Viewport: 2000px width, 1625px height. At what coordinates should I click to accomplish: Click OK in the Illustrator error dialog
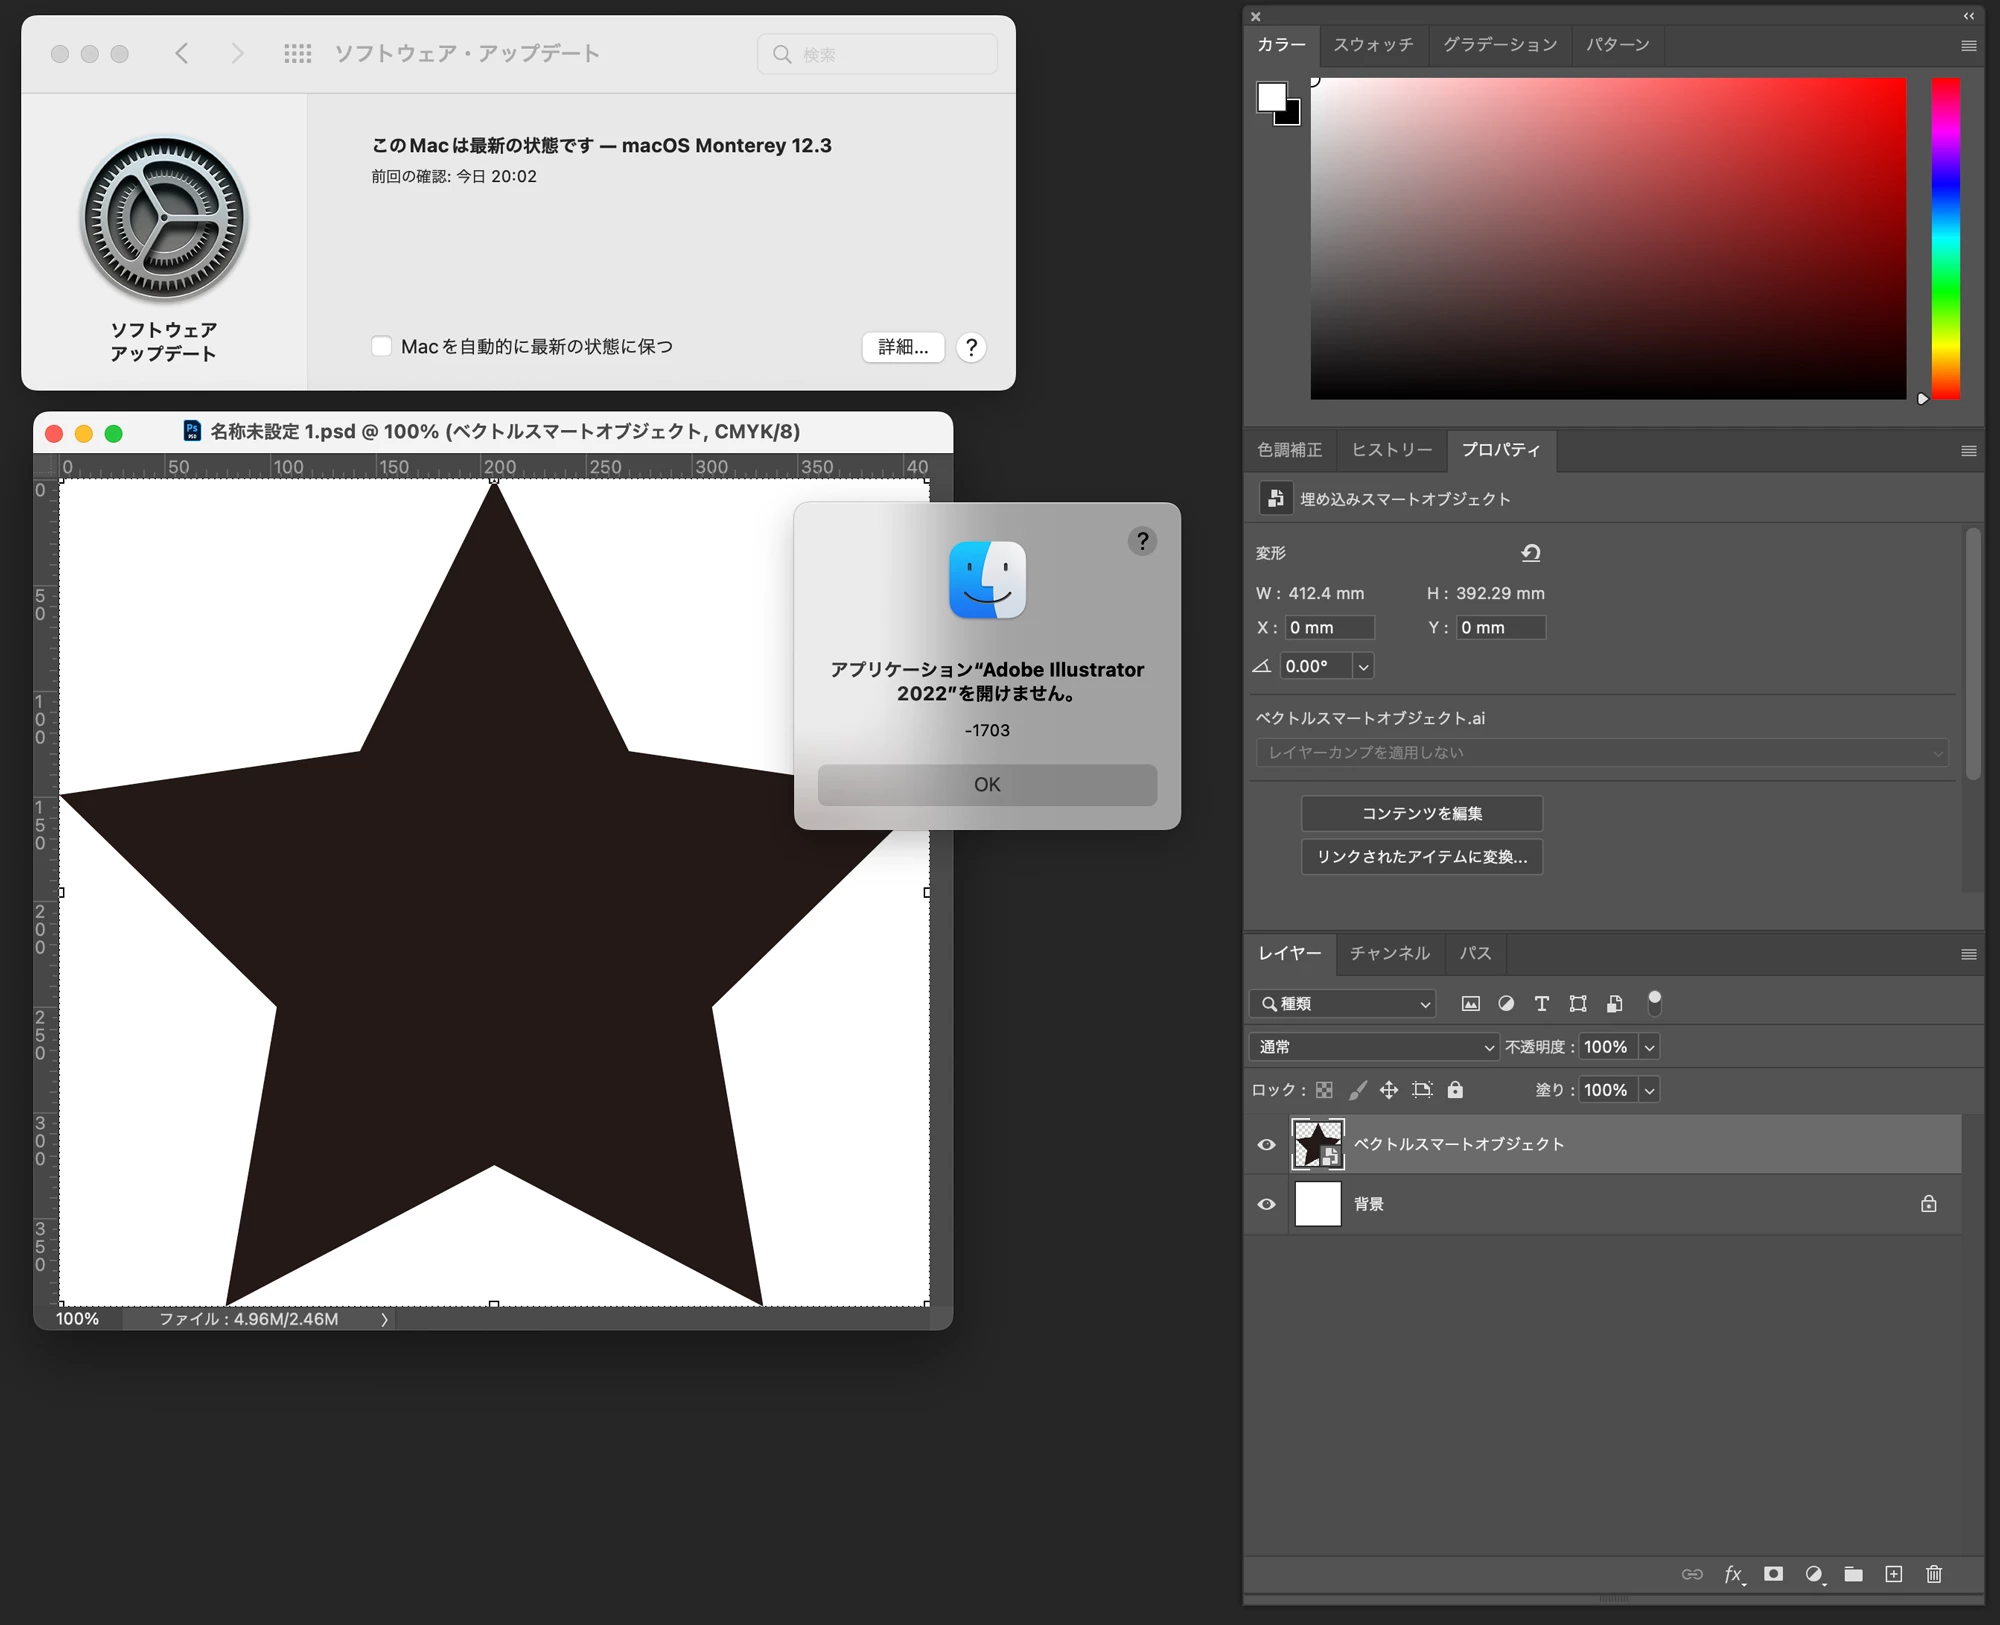point(987,785)
